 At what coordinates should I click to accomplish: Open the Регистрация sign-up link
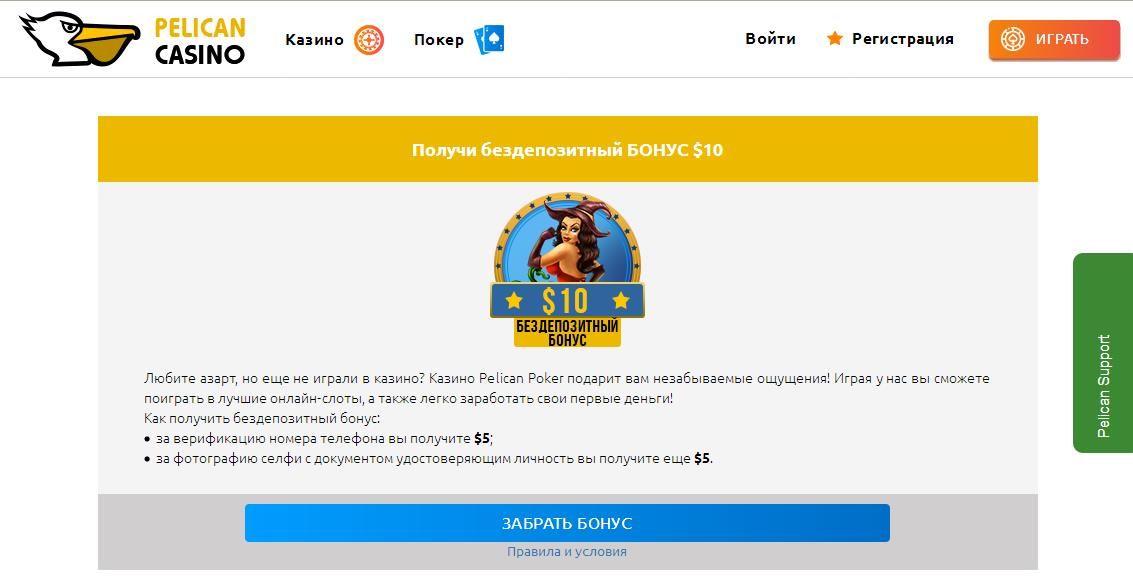click(902, 39)
